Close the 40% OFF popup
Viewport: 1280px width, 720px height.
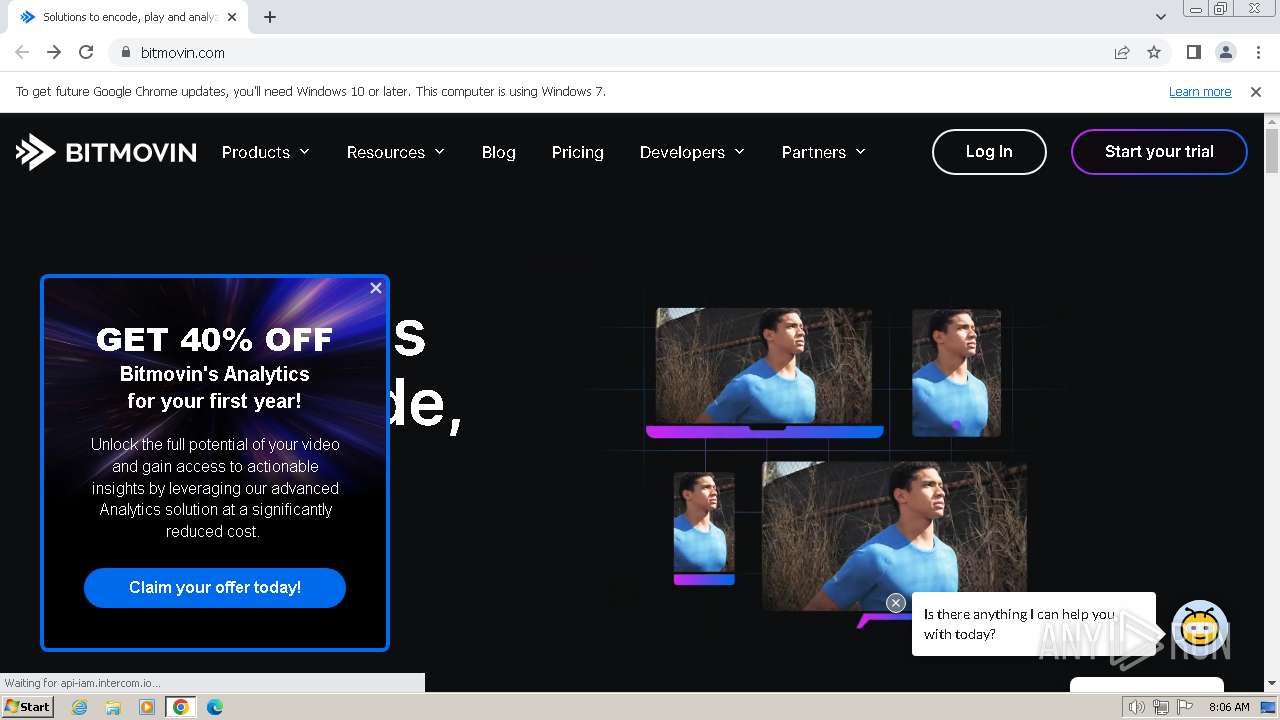376,288
